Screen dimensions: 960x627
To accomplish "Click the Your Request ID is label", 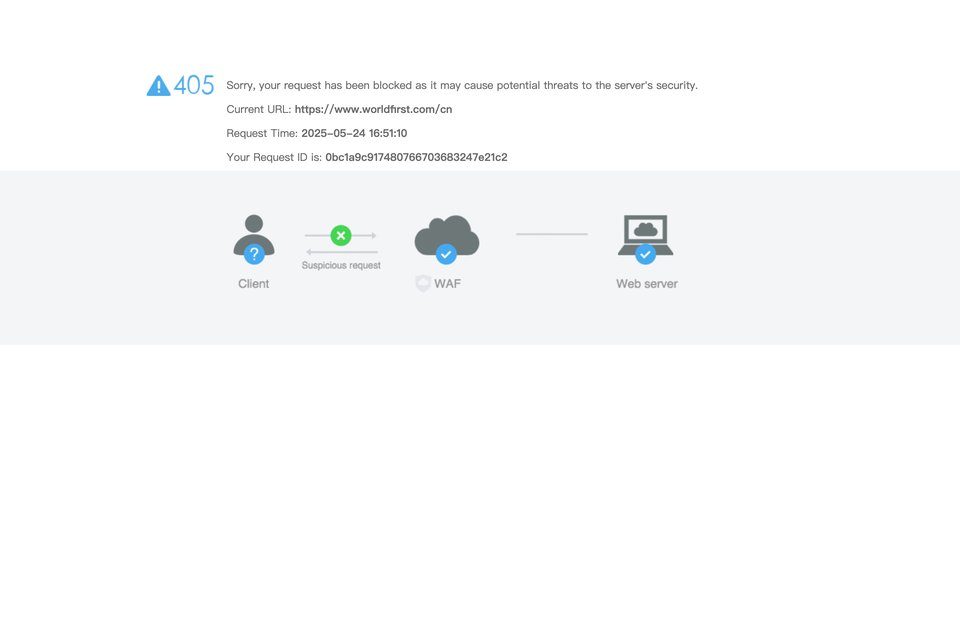I will (x=274, y=157).
